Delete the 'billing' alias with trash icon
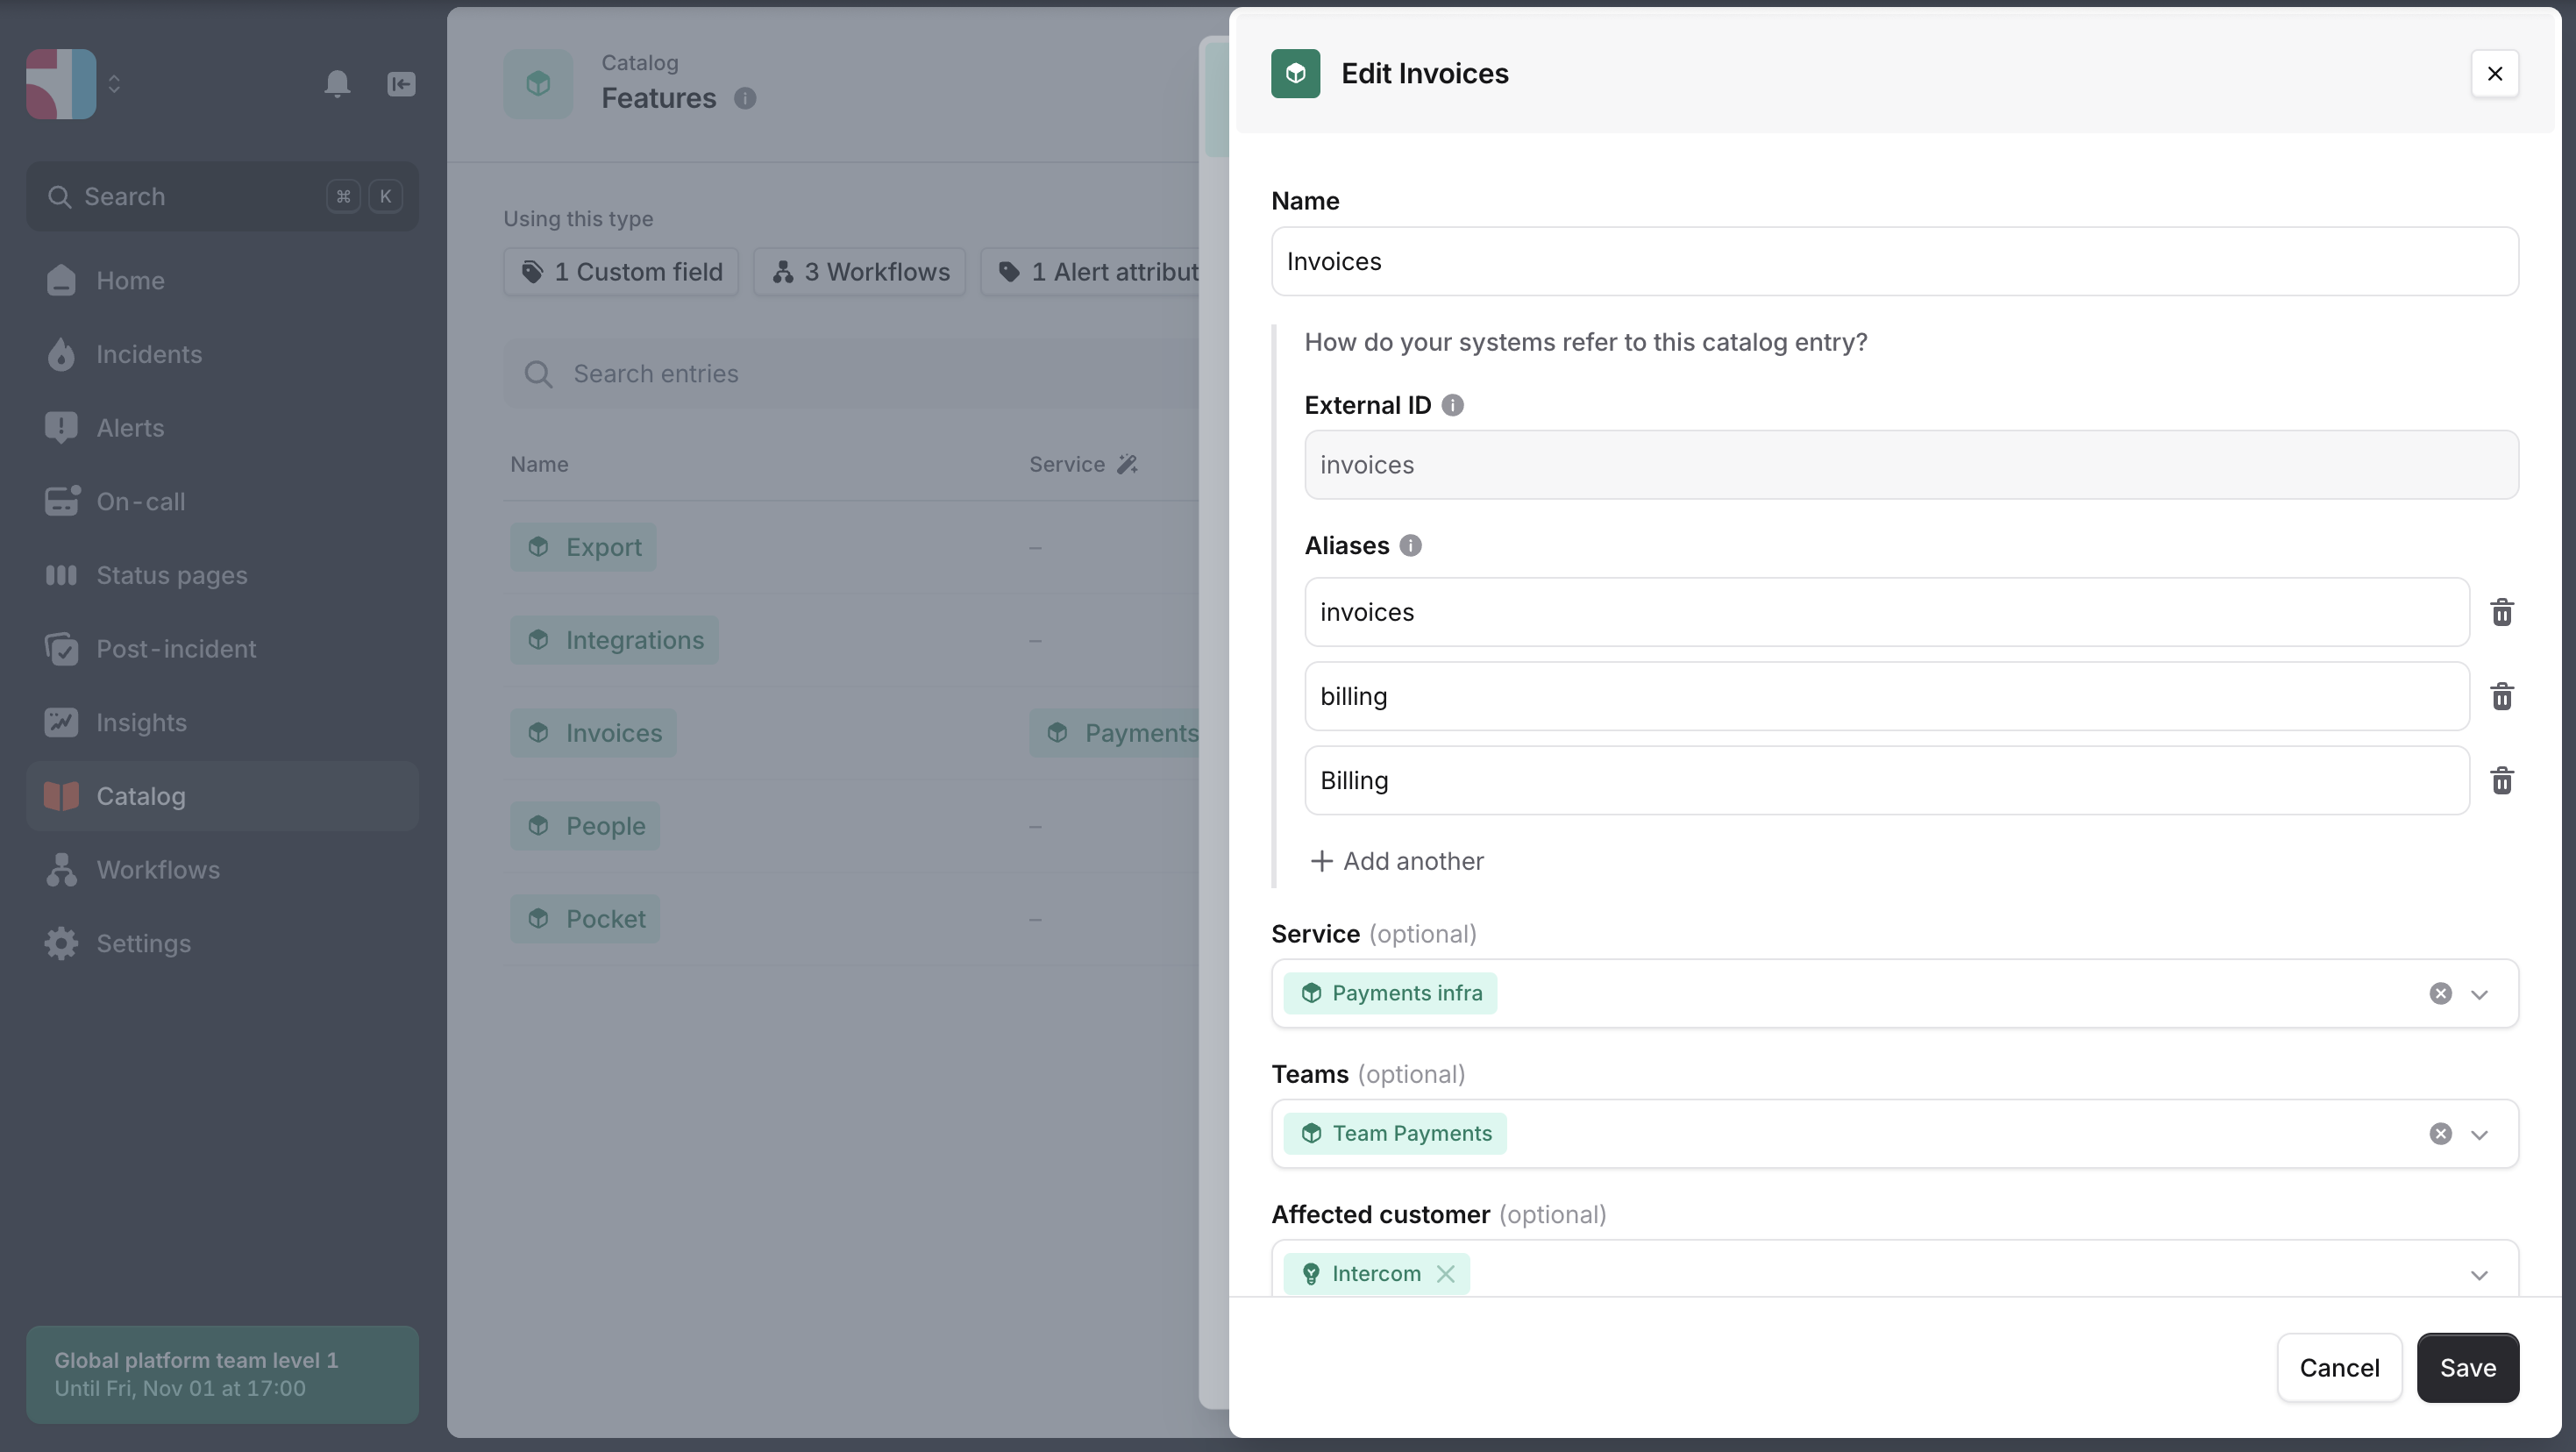The width and height of the screenshot is (2576, 1452). tap(2501, 696)
